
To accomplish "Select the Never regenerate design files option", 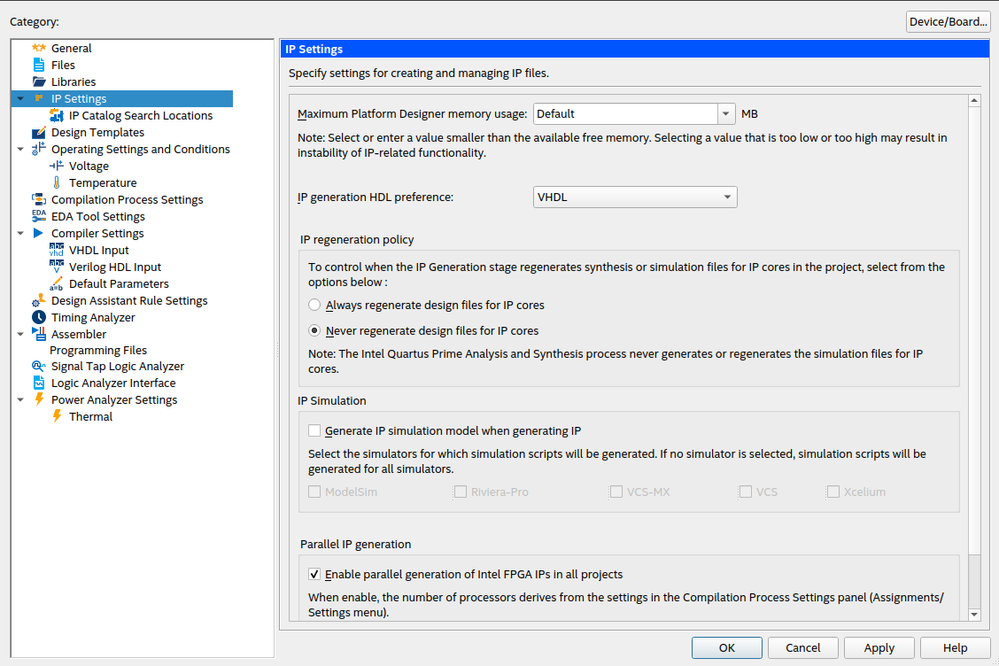I will pos(315,331).
